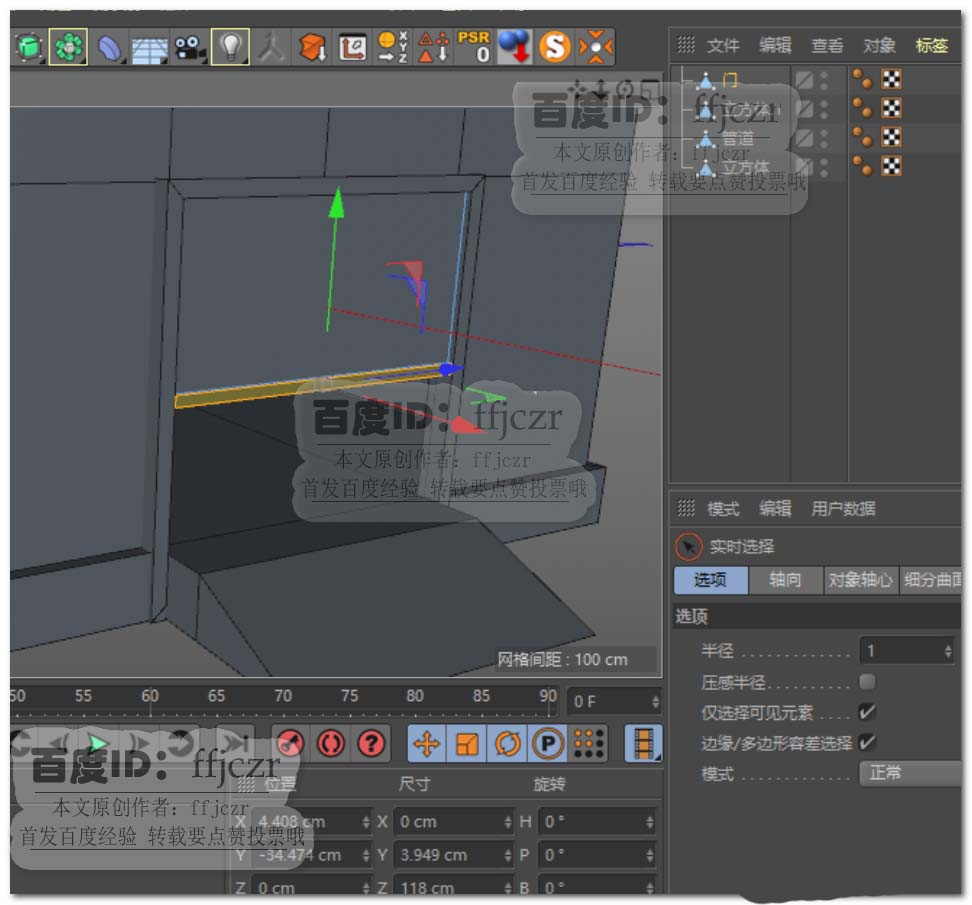Screen dimensions: 972x905
Task: Toggle the red autokey button
Action: click(x=330, y=743)
